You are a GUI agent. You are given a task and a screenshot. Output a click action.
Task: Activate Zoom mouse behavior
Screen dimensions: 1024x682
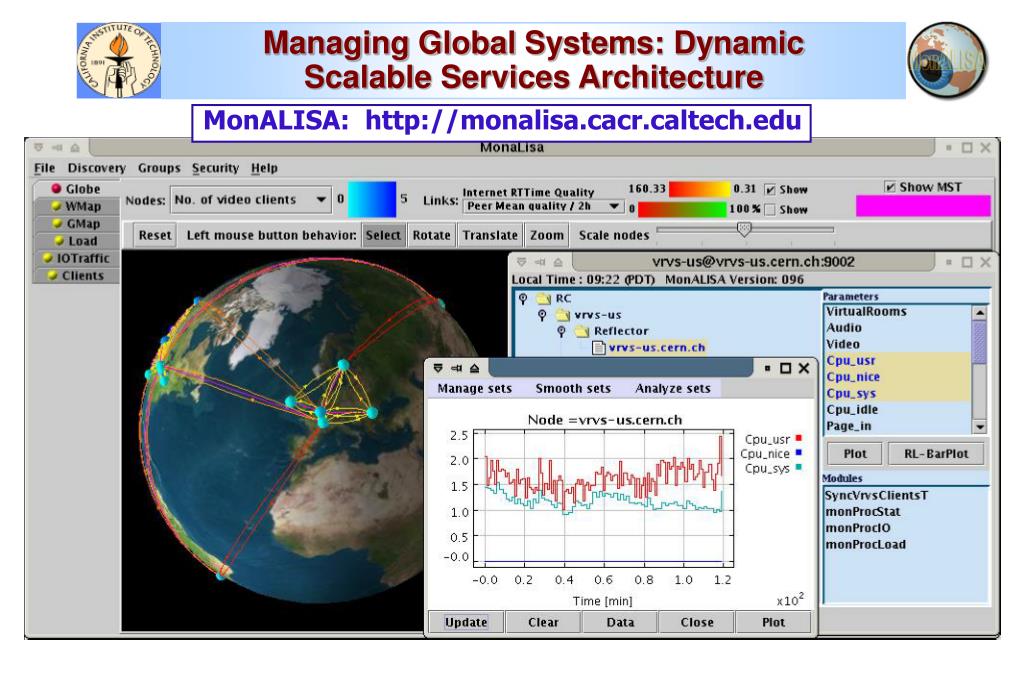click(547, 235)
